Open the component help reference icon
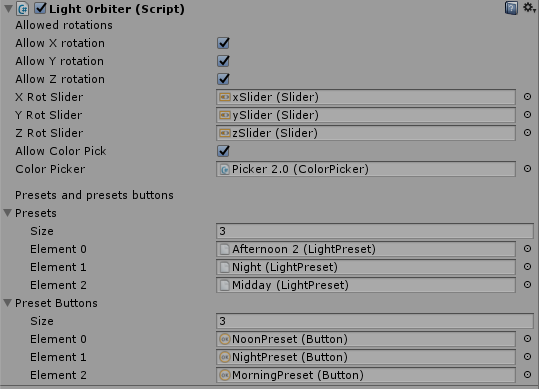Image resolution: width=539 pixels, height=389 pixels. (511, 8)
